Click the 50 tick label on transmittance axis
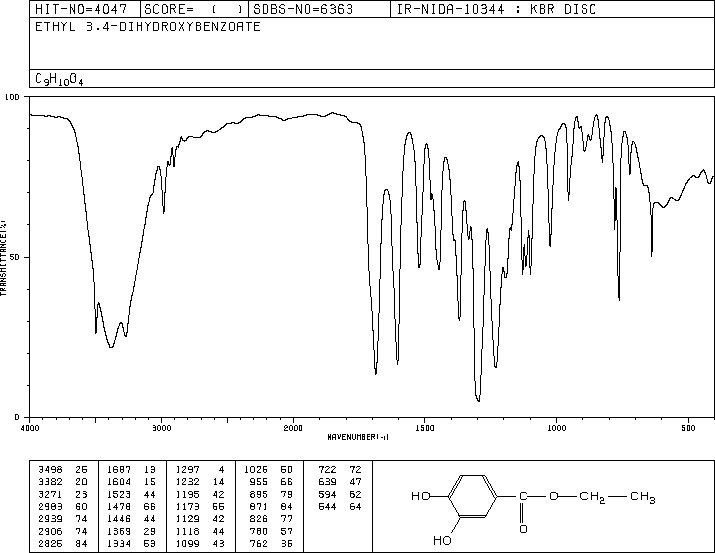The width and height of the screenshot is (715, 553). point(16,257)
